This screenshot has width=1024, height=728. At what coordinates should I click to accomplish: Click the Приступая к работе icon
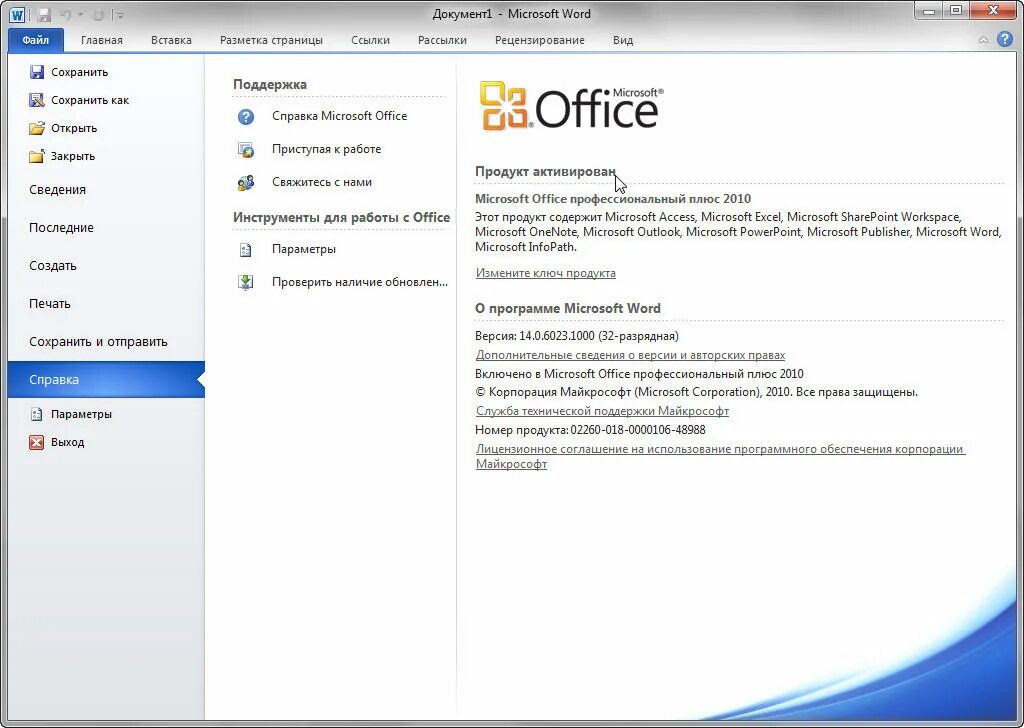point(246,150)
